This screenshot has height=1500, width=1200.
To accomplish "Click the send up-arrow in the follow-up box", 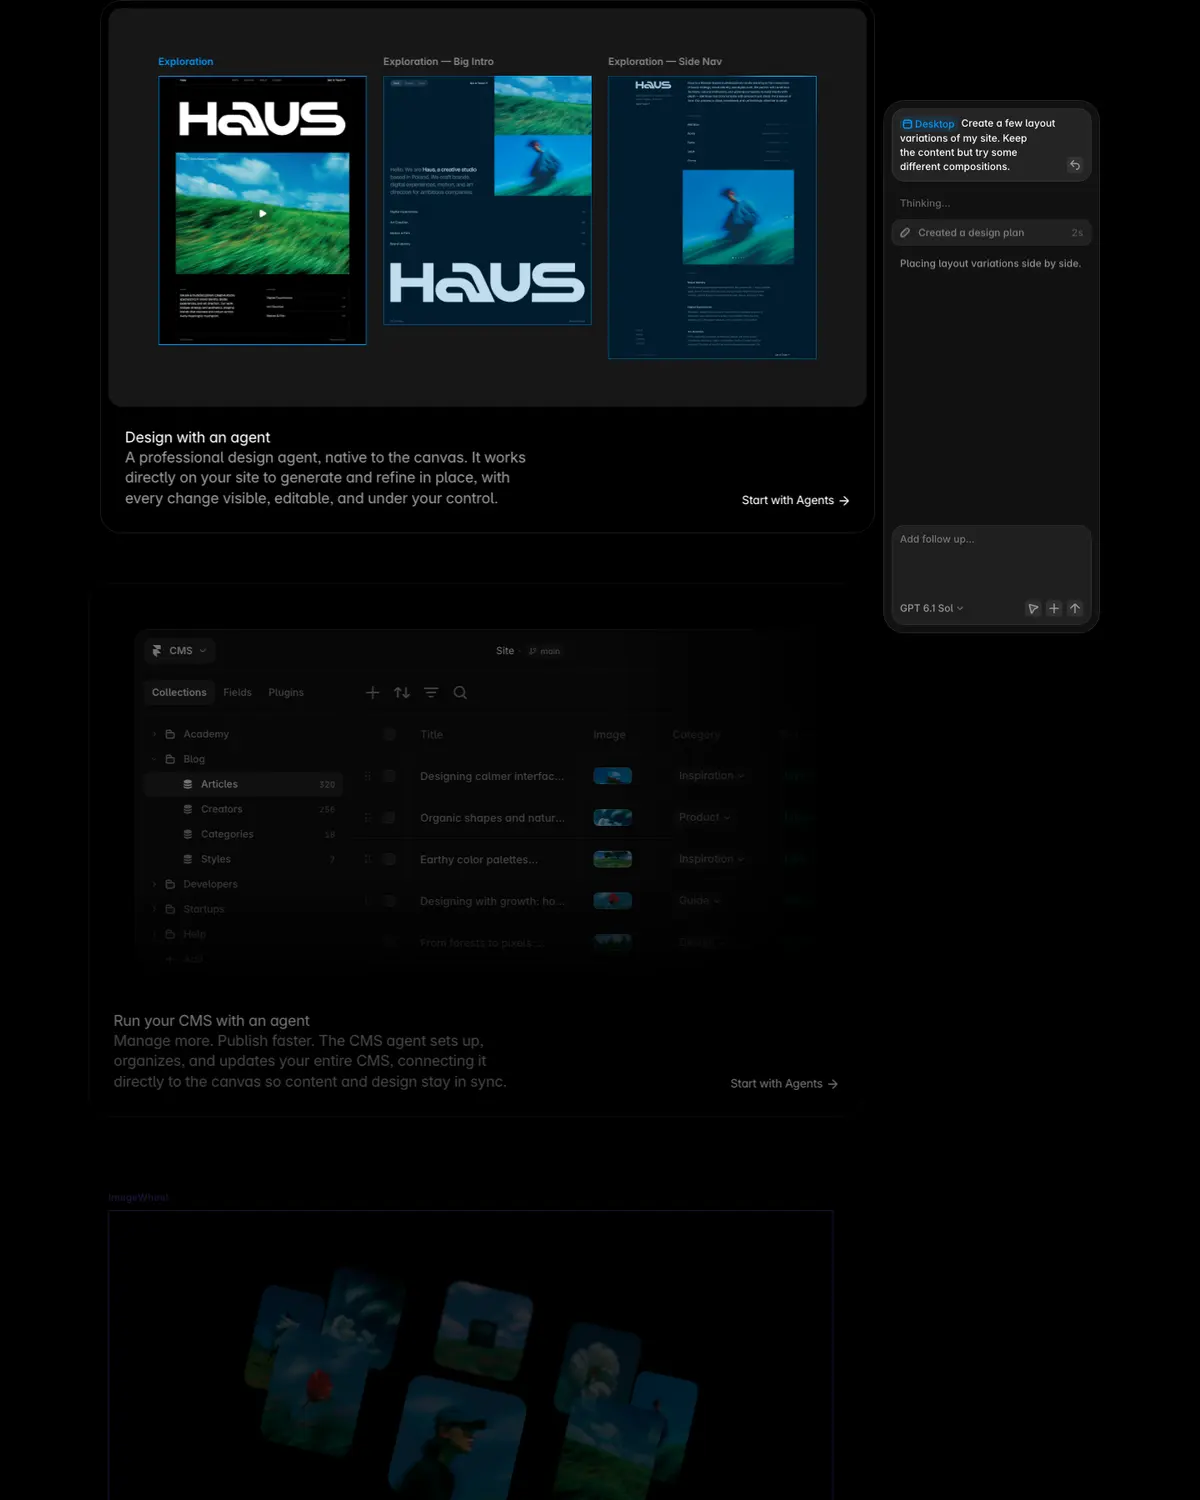I will pyautogui.click(x=1075, y=608).
